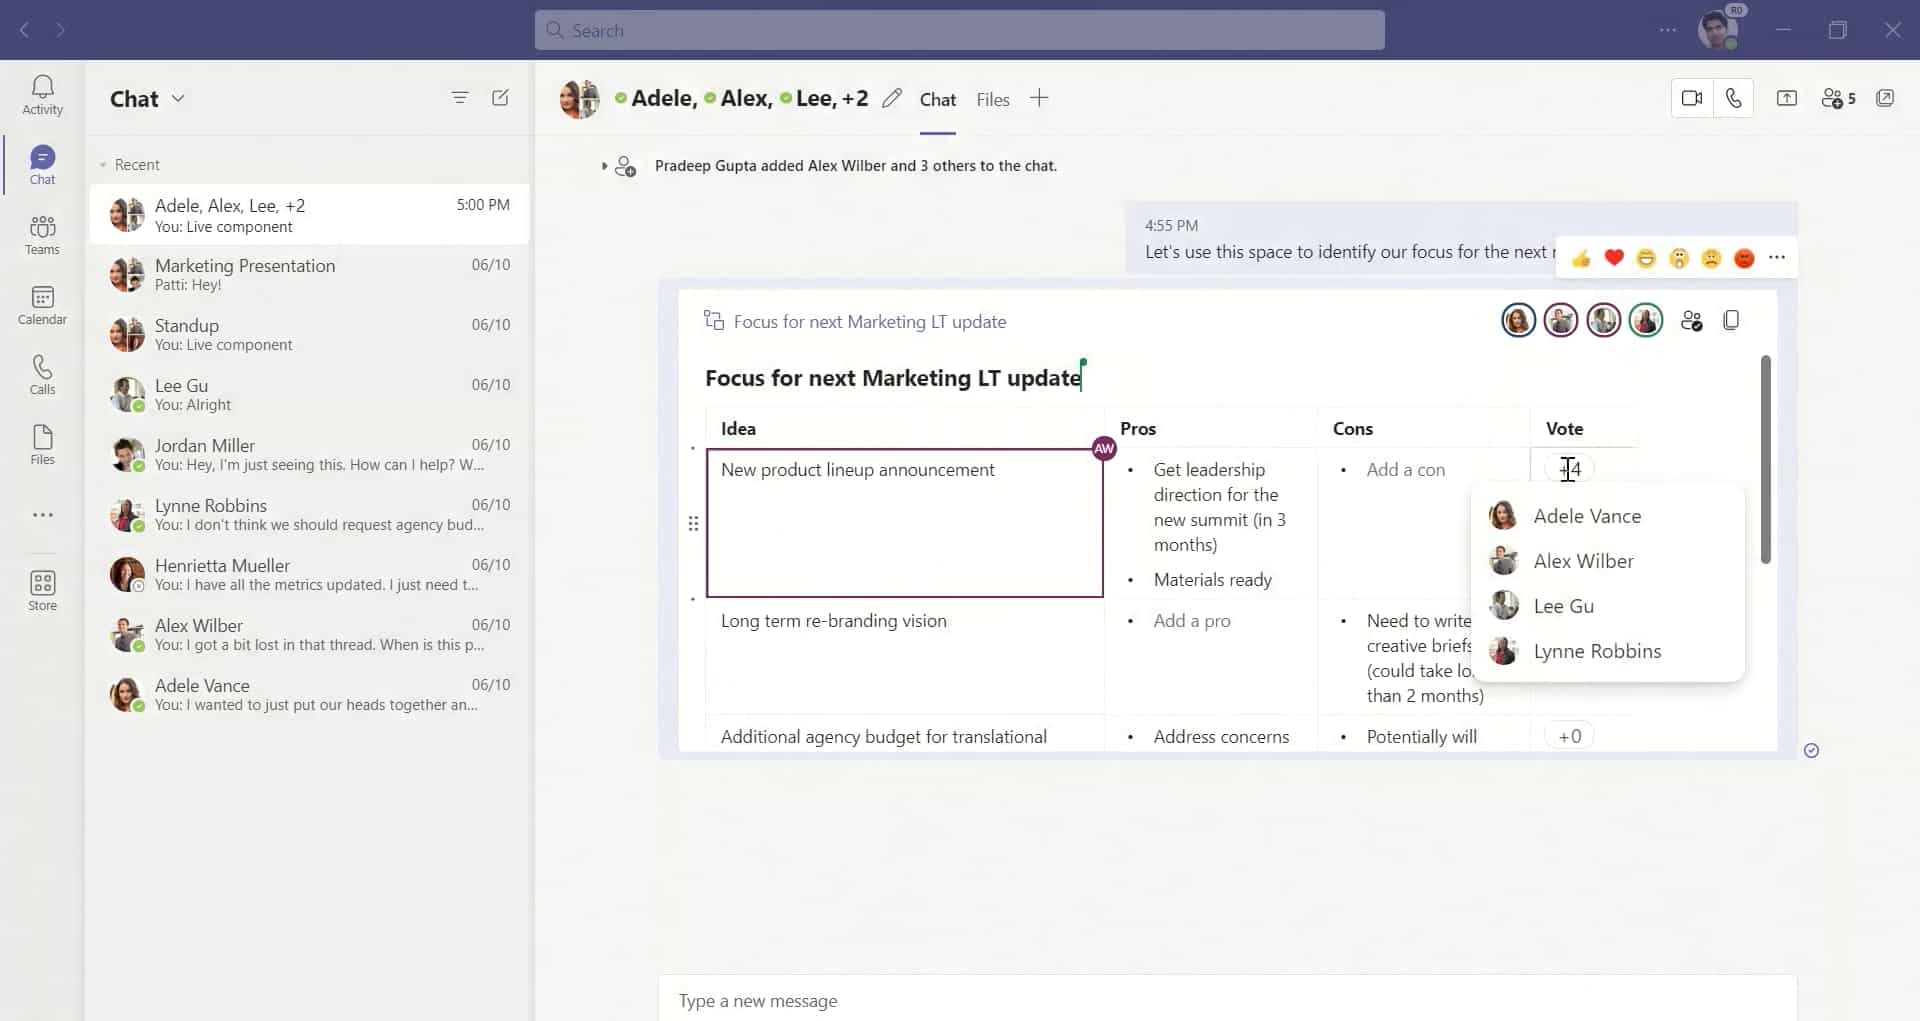Open the profile avatar menu
The width and height of the screenshot is (1920, 1021).
(1718, 30)
